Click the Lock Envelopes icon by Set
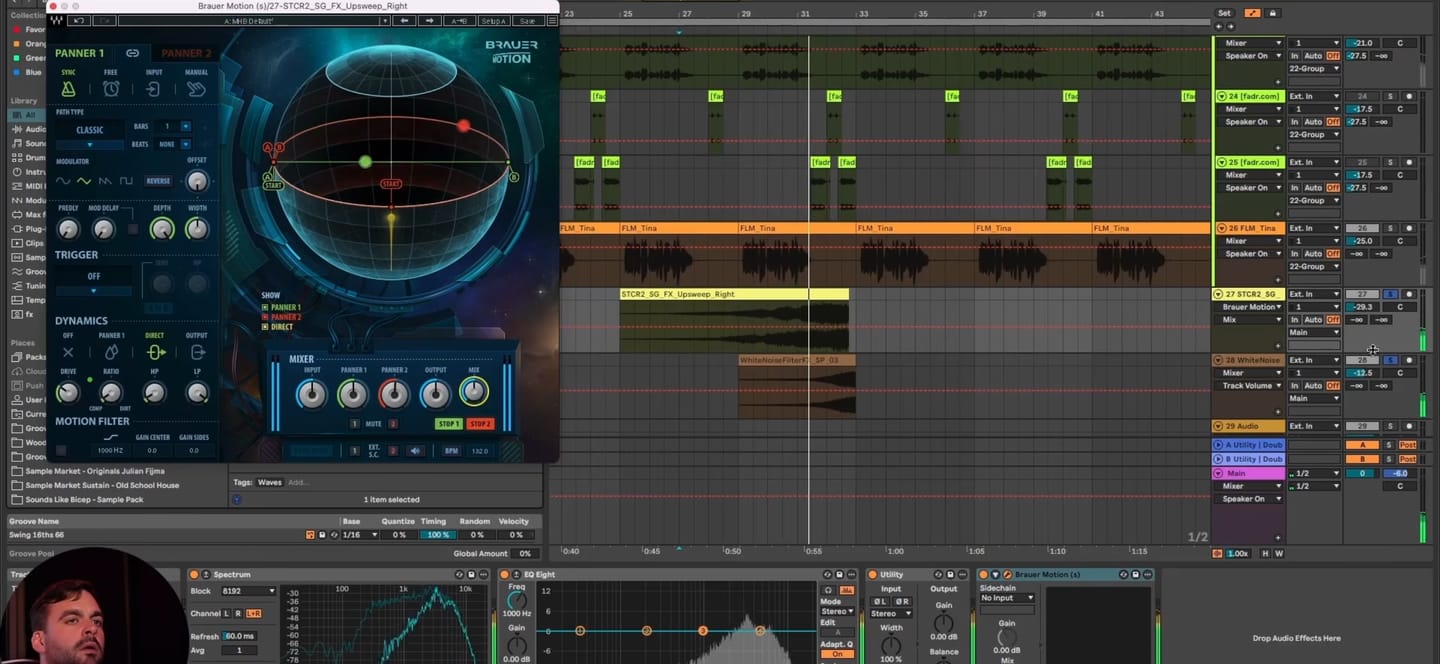Viewport: 1440px width, 664px height. (x=1272, y=13)
